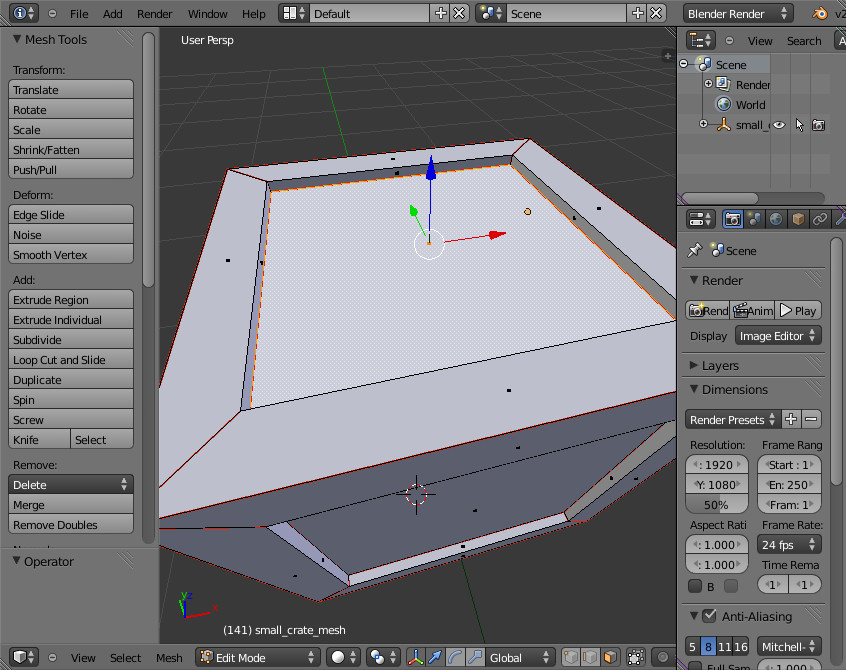Open the File menu
Image resolution: width=846 pixels, height=670 pixels.
point(79,13)
